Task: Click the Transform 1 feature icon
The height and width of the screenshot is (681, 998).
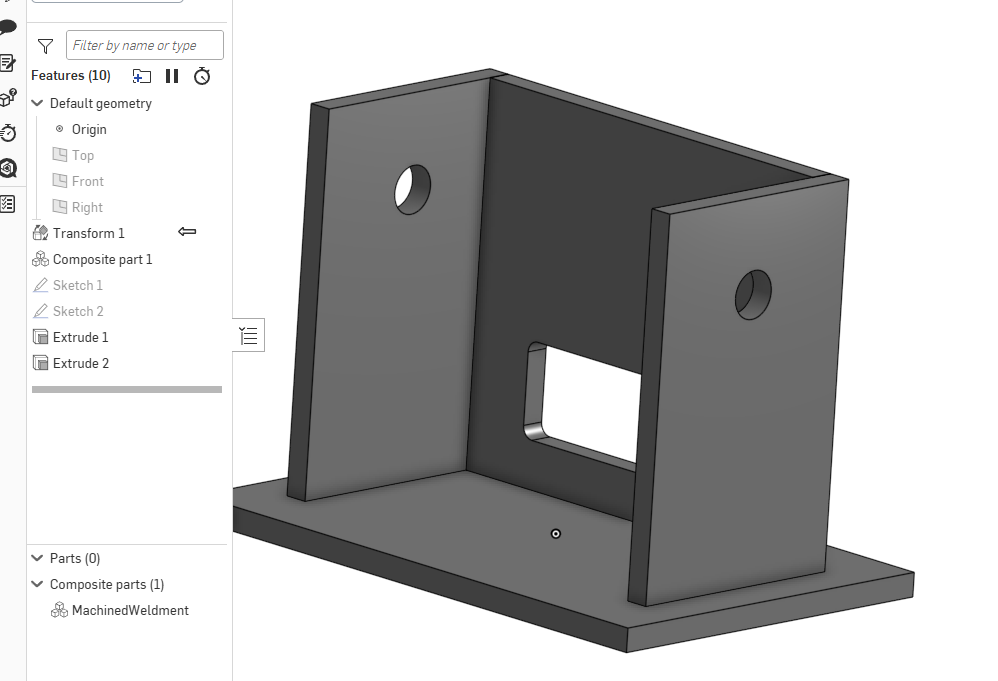Action: 40,233
